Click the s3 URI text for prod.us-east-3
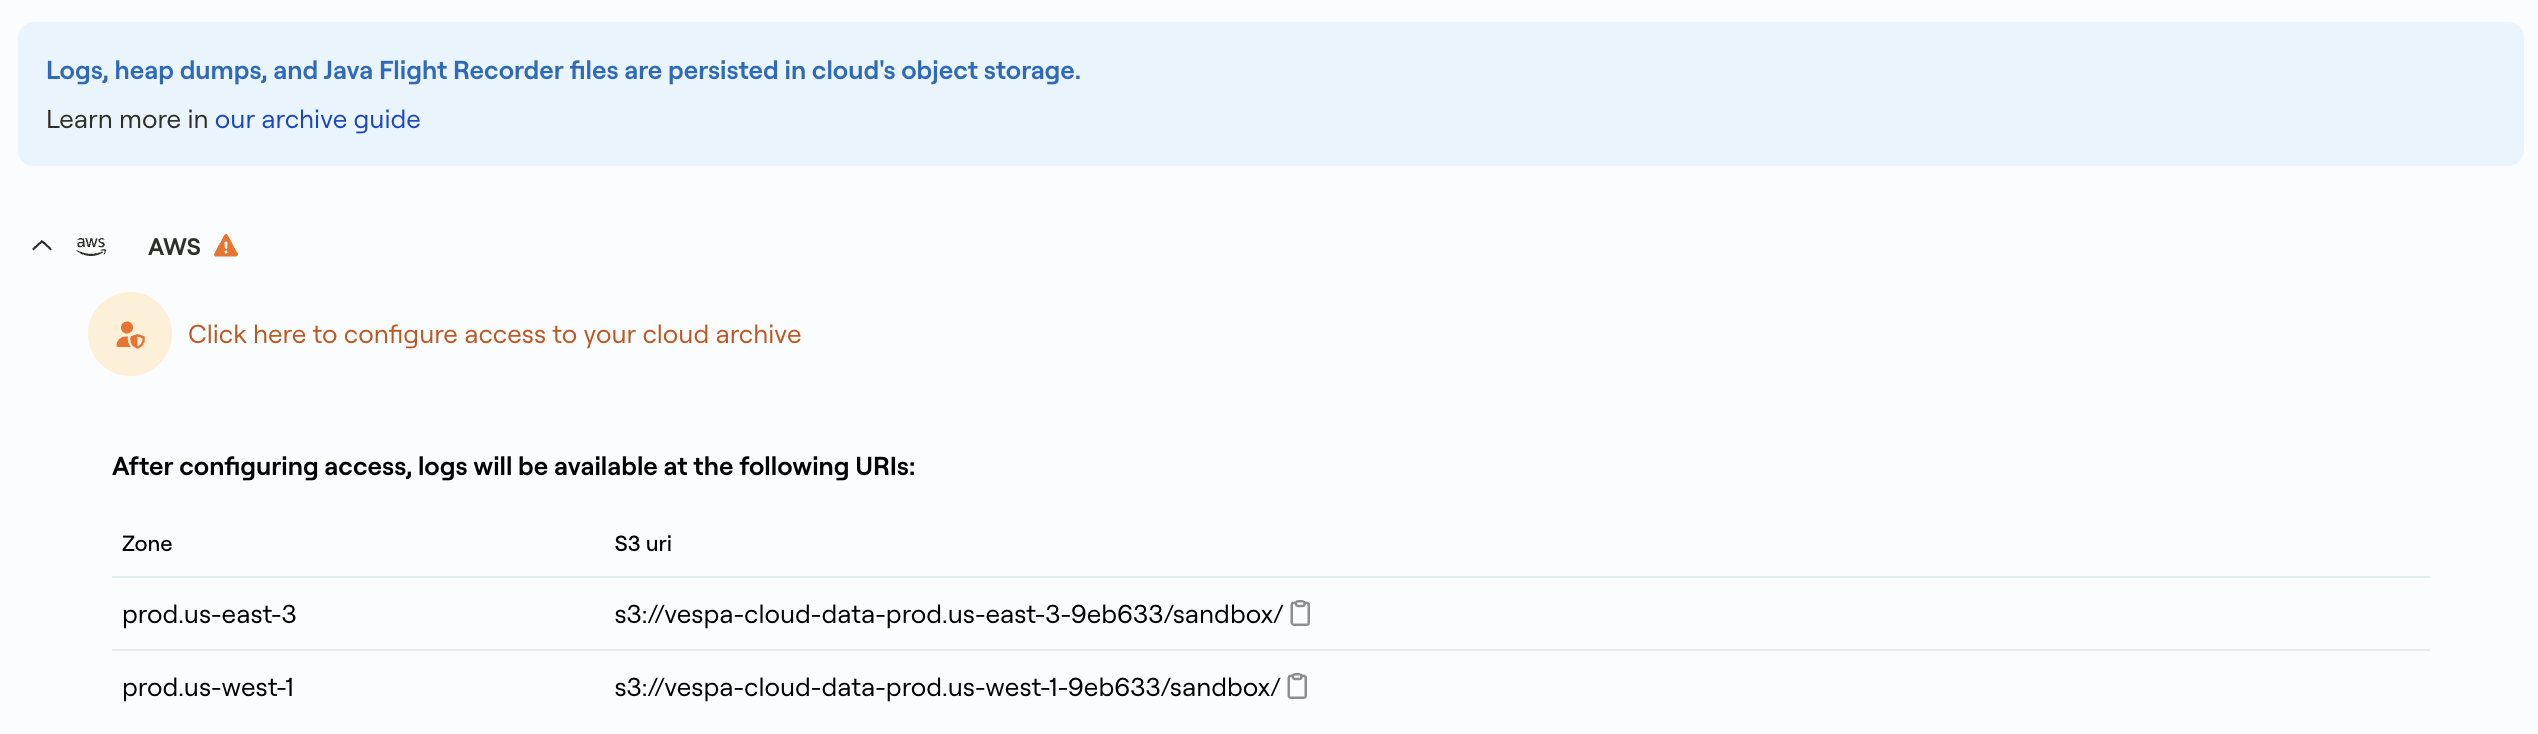Screen dimensions: 2538x734 (x=946, y=614)
